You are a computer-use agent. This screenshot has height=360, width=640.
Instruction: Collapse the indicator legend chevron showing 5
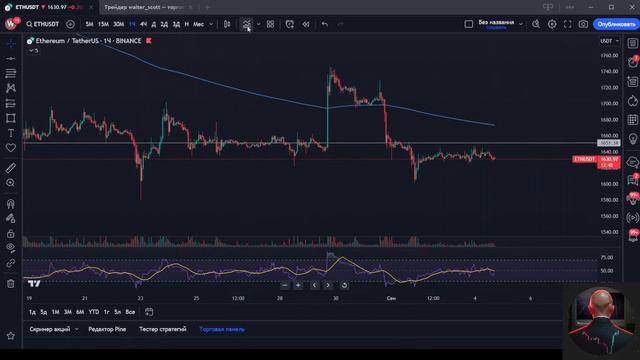coord(34,51)
